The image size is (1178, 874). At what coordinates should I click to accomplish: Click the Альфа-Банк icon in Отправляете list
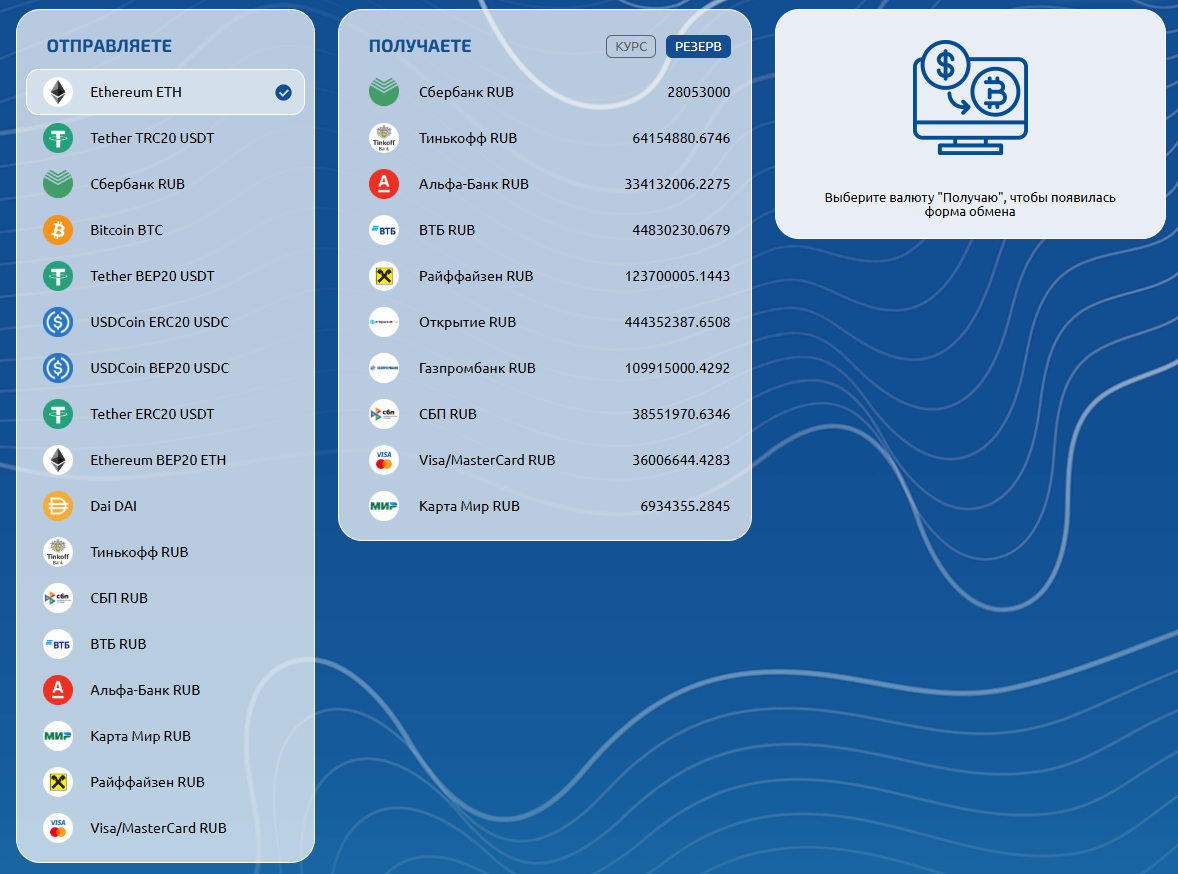click(x=58, y=690)
